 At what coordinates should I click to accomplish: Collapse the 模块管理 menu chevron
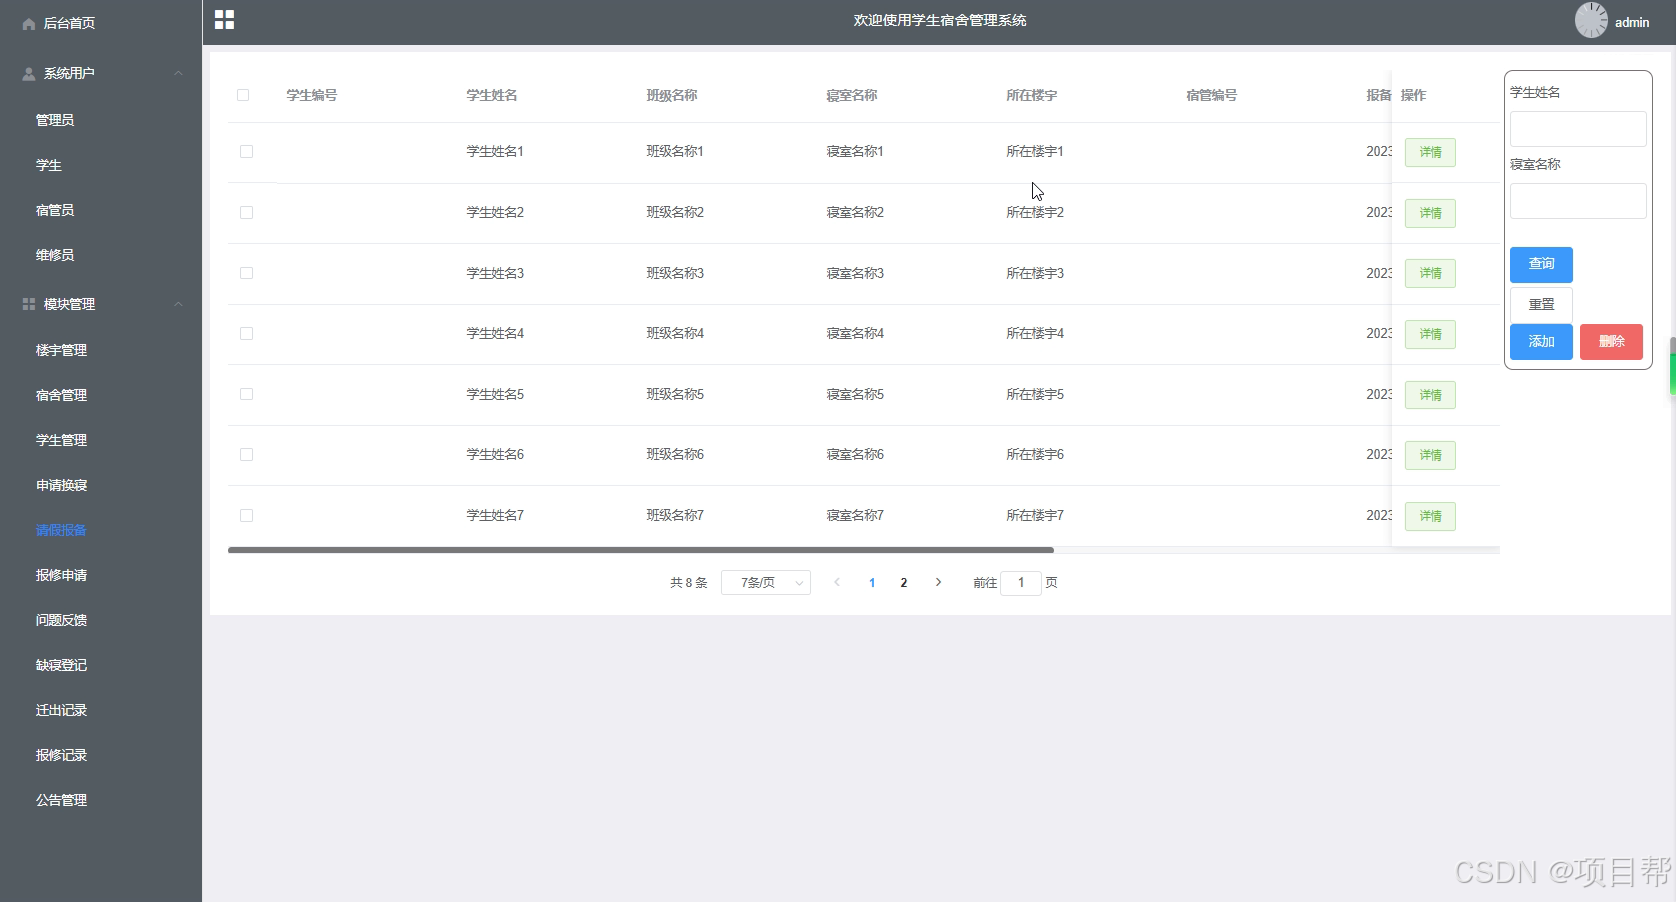coord(179,304)
